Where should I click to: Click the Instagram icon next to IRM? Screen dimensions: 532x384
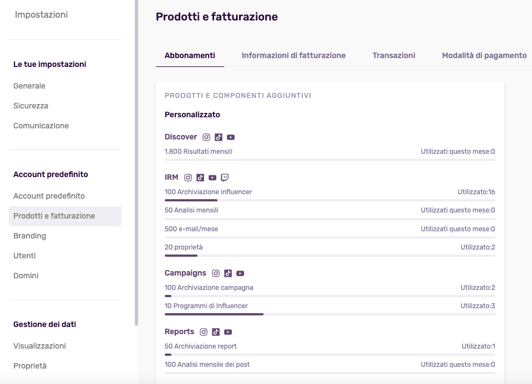click(x=188, y=177)
